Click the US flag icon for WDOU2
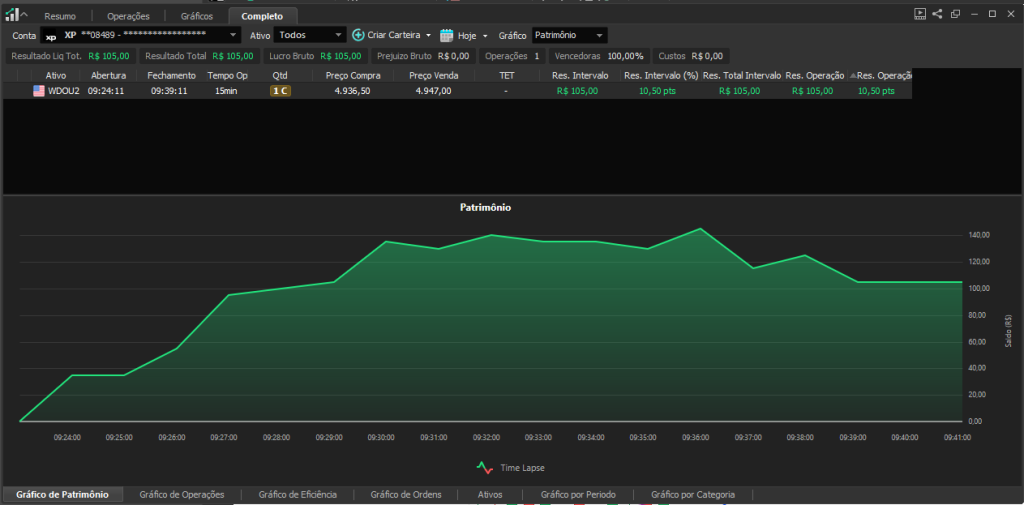The image size is (1024, 505). coord(39,91)
